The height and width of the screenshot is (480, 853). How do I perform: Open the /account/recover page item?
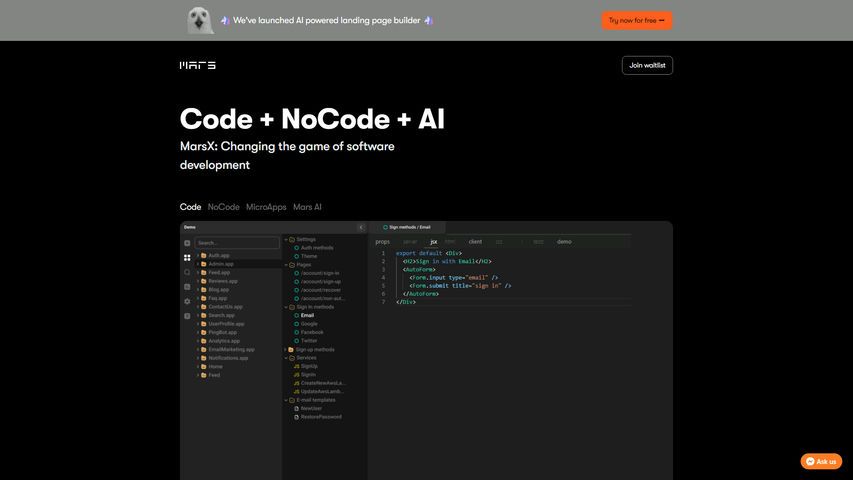coord(321,290)
